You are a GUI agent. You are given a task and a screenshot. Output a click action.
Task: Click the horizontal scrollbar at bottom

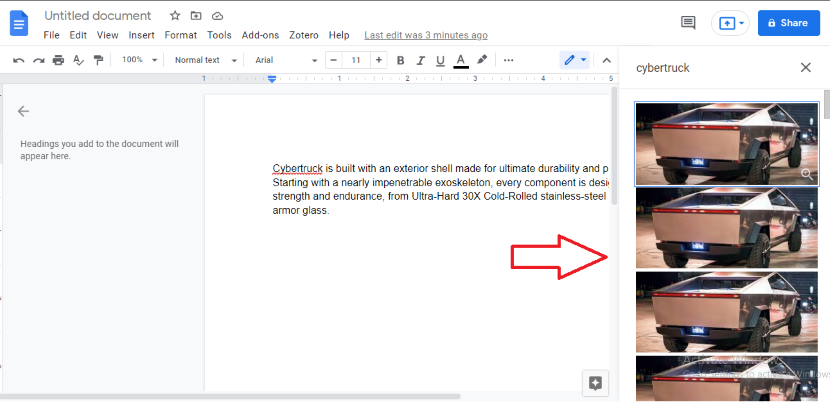tap(231, 396)
